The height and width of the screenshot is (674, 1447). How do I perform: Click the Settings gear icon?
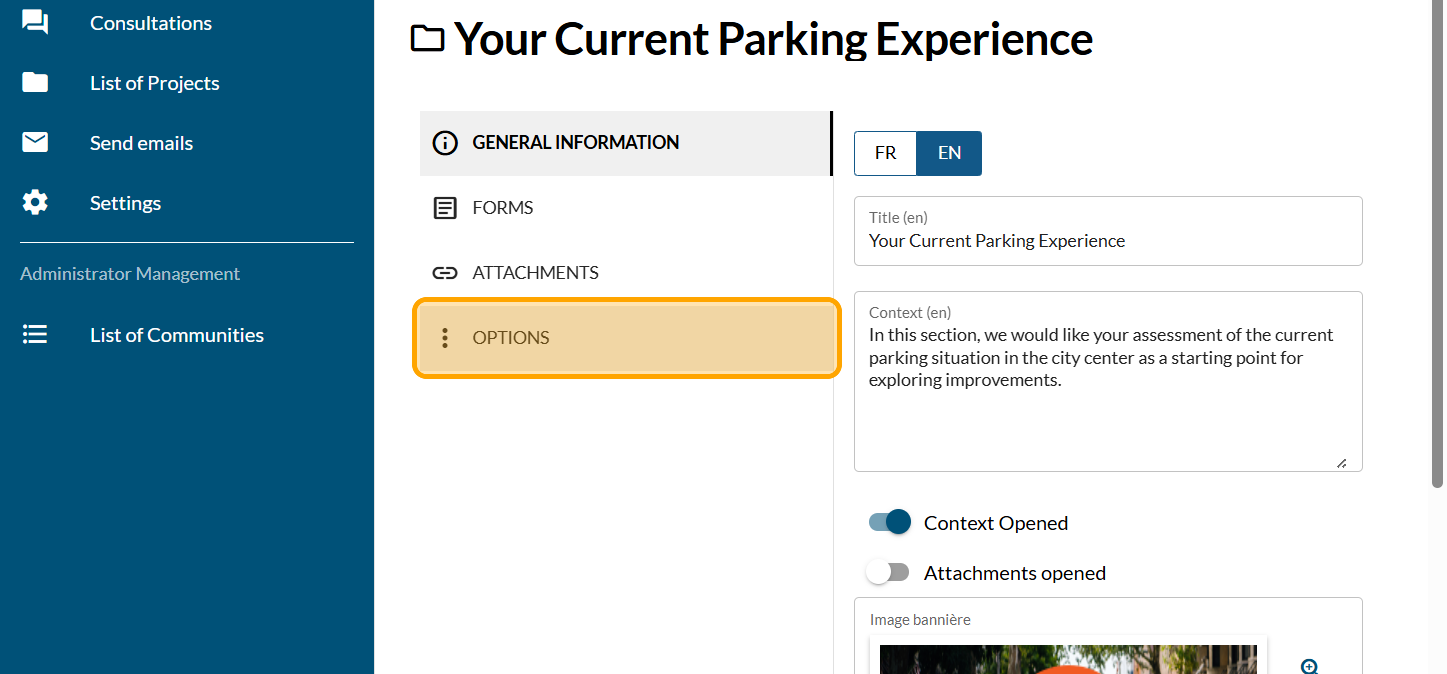pos(35,203)
